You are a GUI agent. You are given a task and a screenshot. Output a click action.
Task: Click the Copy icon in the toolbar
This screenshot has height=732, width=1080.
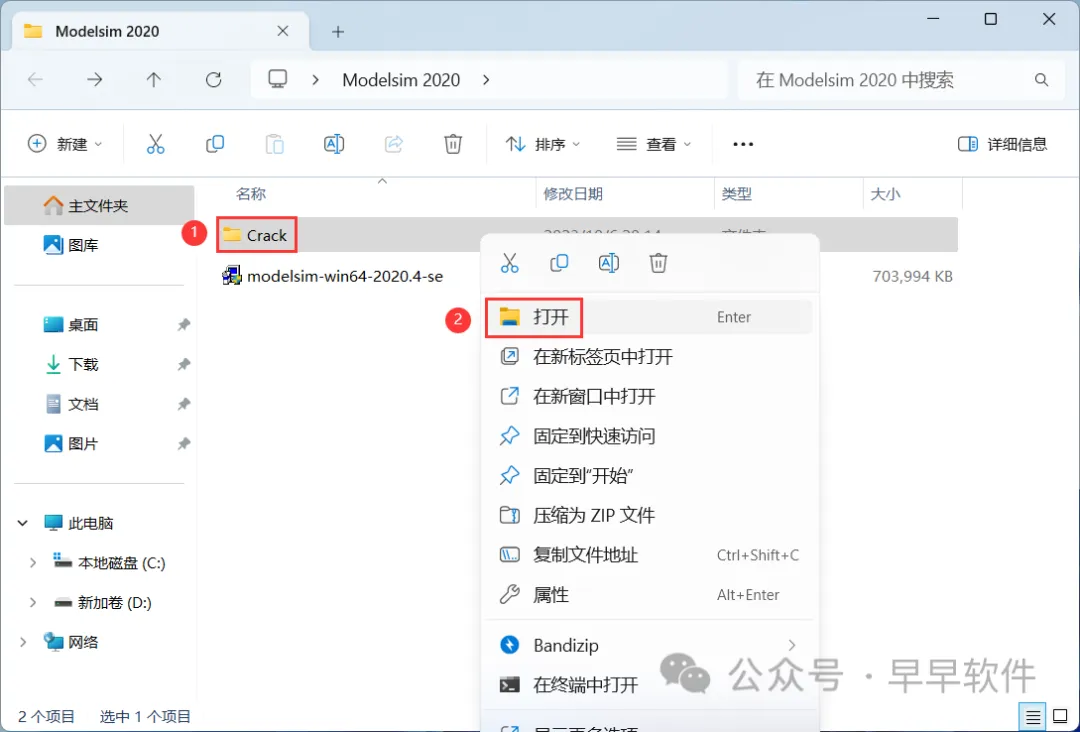point(215,144)
